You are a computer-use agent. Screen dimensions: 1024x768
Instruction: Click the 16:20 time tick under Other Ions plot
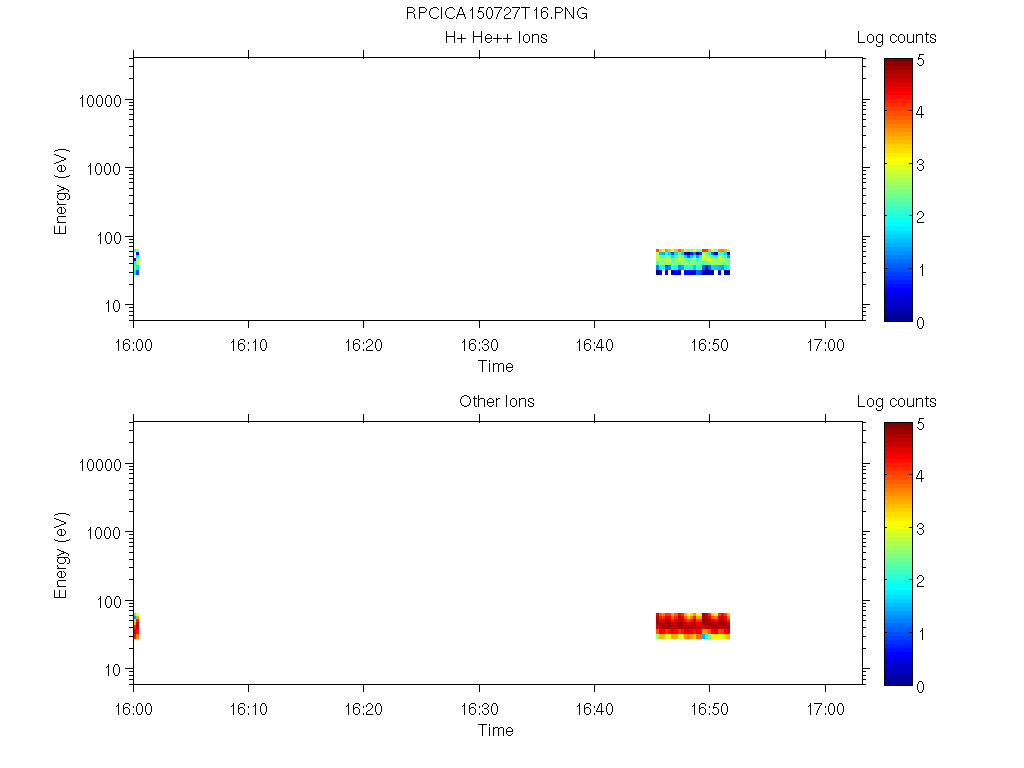tap(363, 709)
